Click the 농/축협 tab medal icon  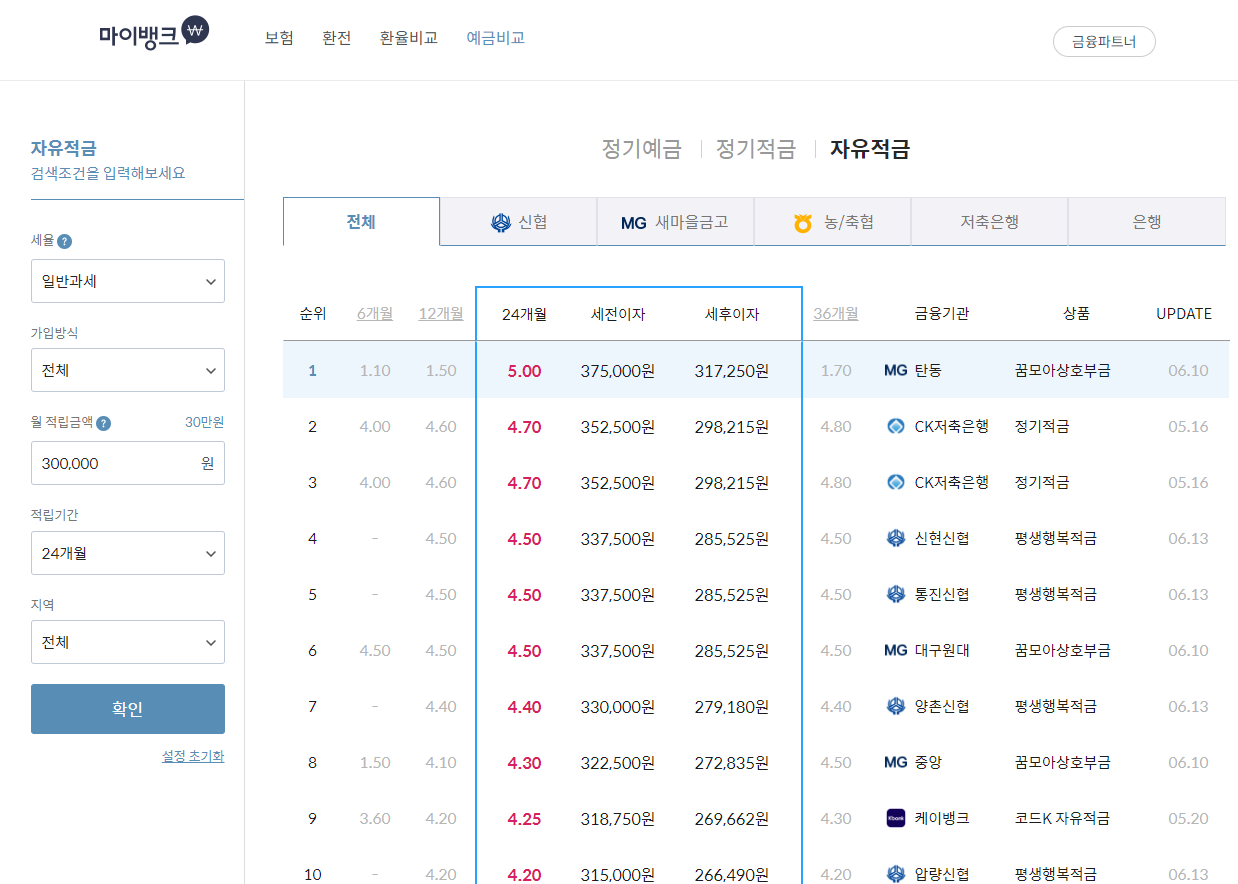(x=803, y=223)
